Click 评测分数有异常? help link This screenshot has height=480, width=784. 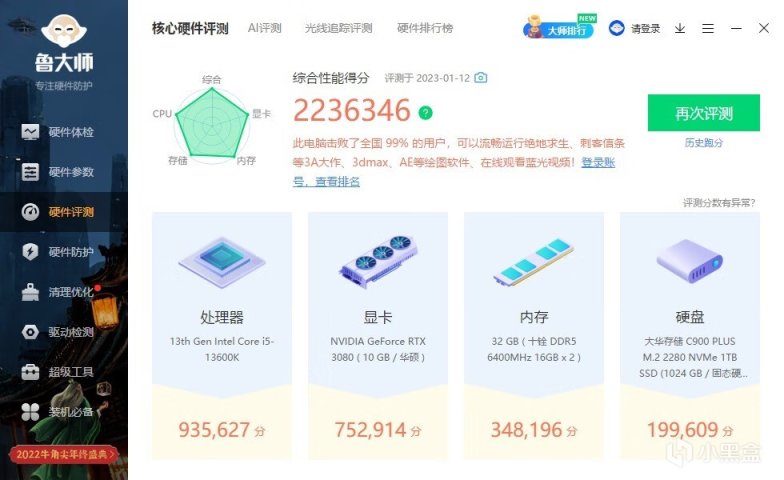pyautogui.click(x=719, y=202)
